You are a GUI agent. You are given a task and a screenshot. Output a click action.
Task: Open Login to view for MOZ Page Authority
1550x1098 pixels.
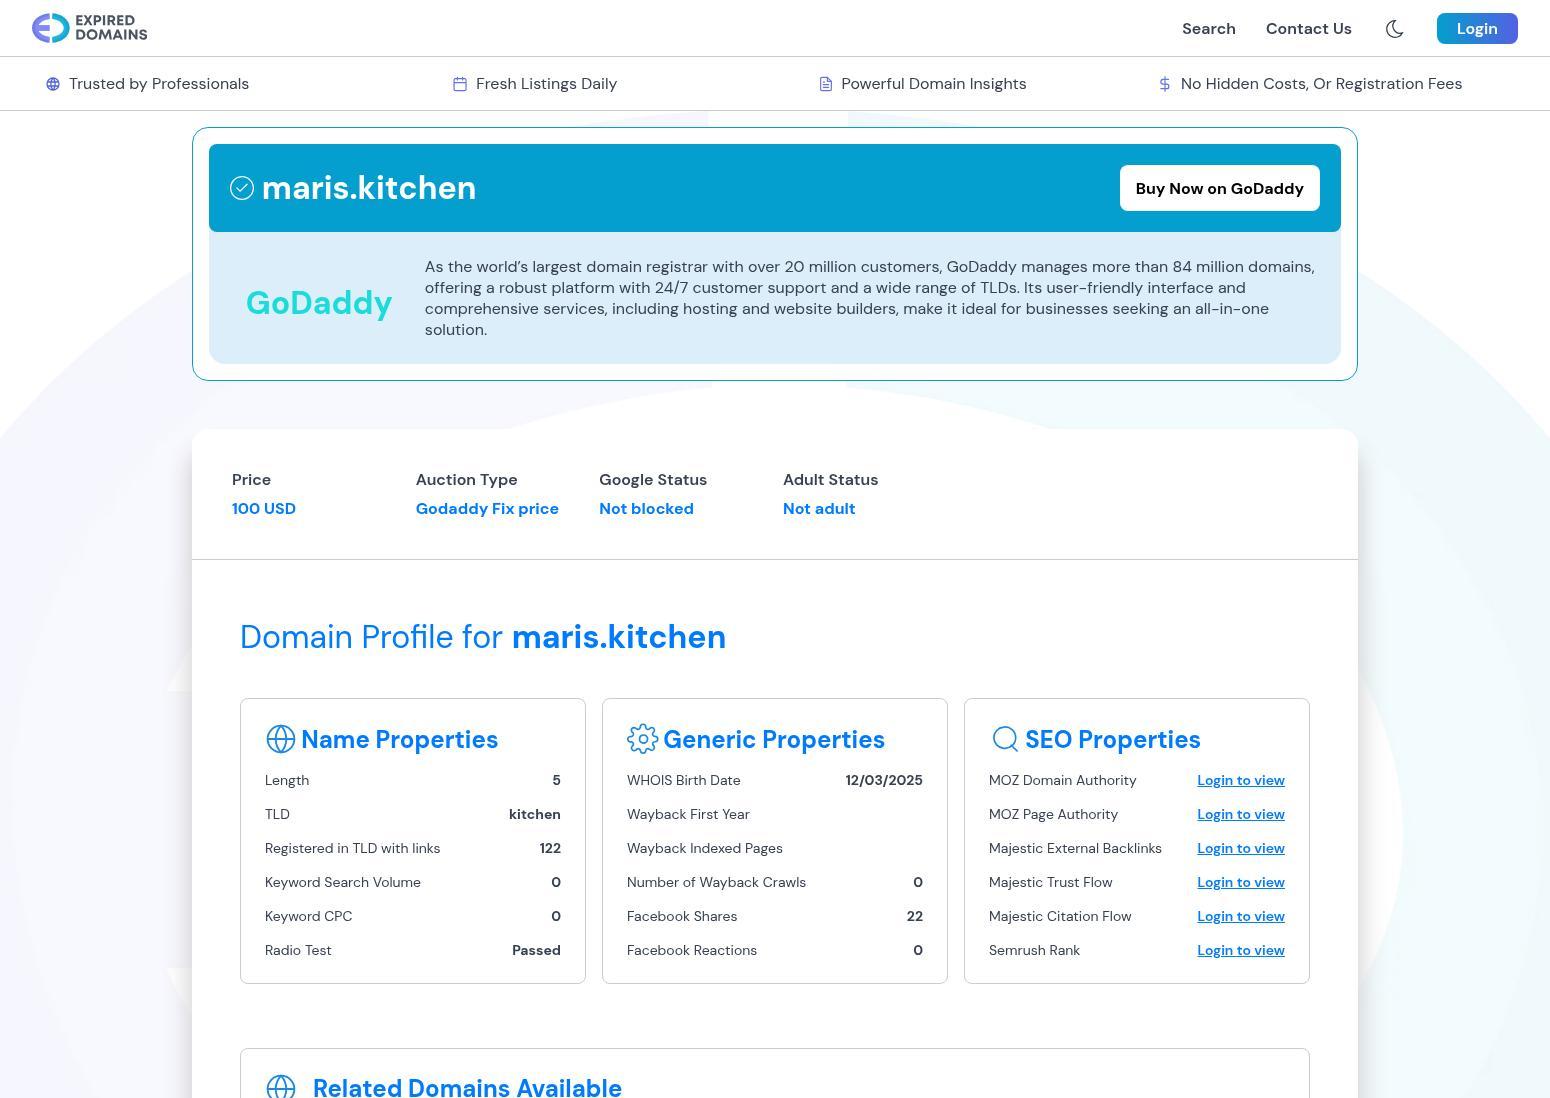click(x=1241, y=814)
